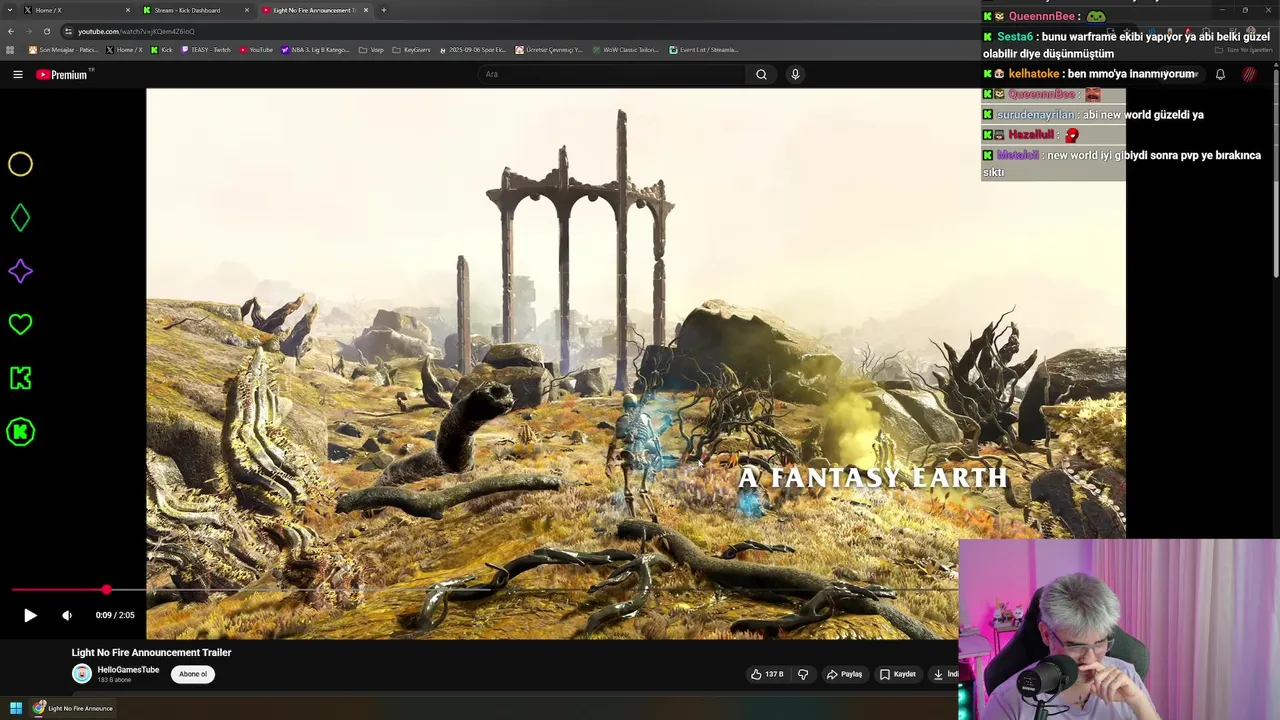This screenshot has width=1280, height=720.
Task: Open the YouTube hamburger guide menu
Action: click(18, 74)
